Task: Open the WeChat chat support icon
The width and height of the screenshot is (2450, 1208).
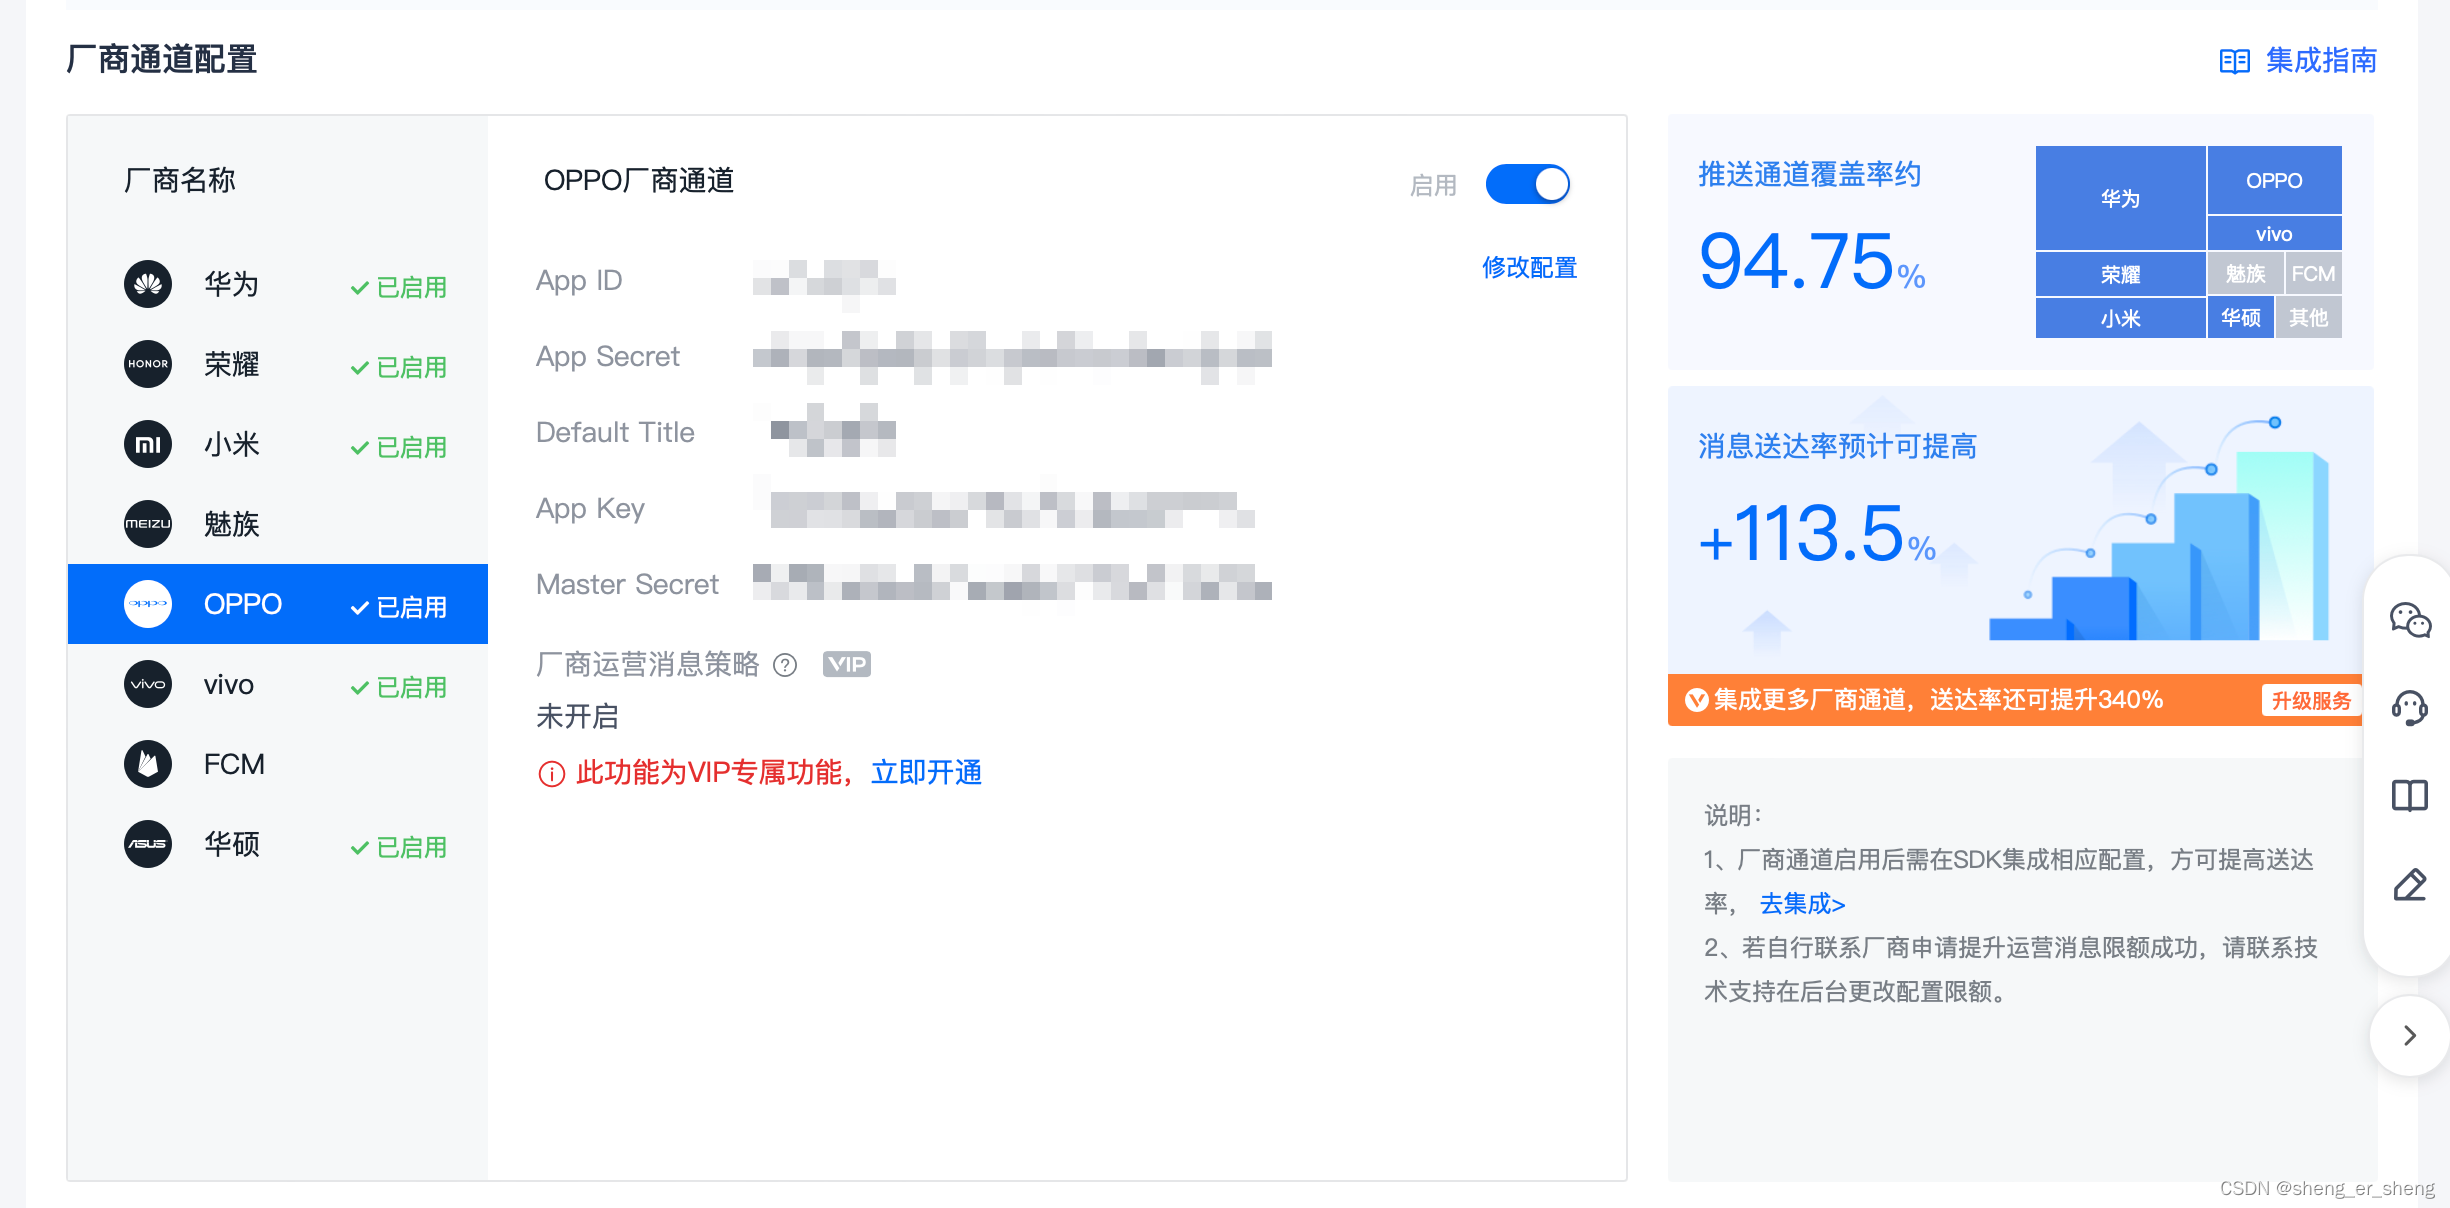Action: point(2410,620)
